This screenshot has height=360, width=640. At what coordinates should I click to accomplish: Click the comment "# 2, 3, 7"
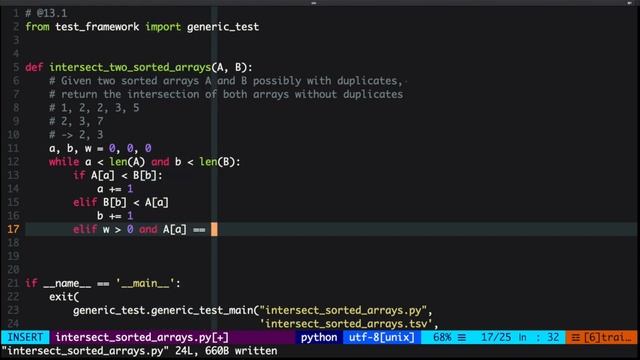click(76, 121)
